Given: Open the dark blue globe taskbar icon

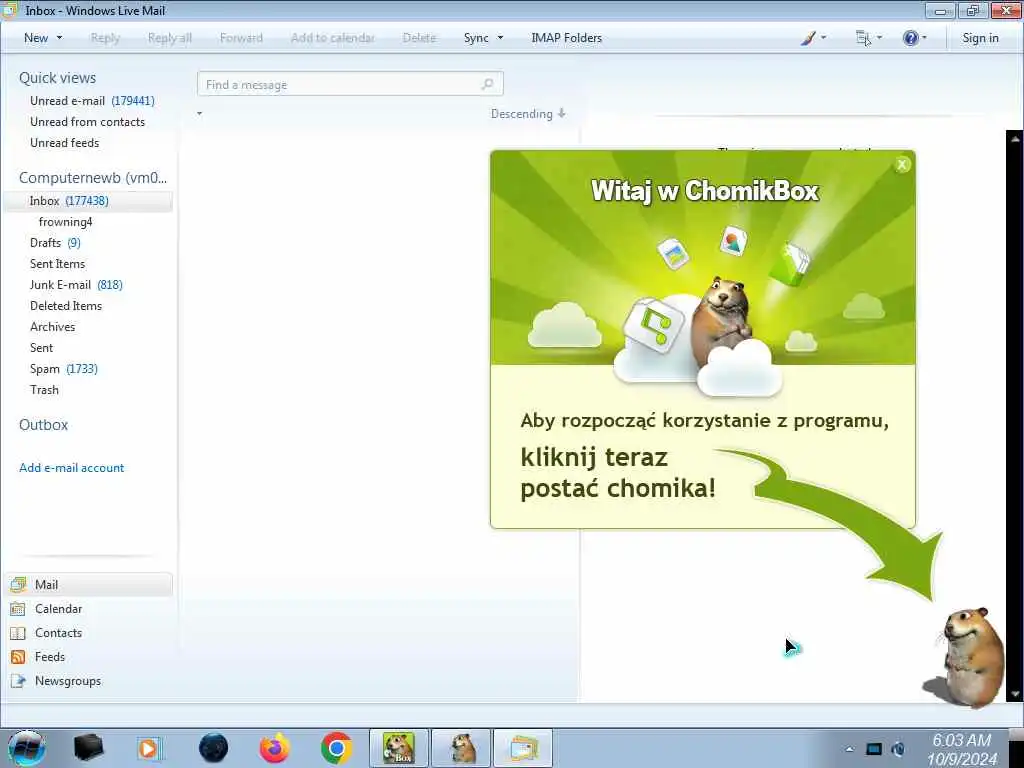Looking at the screenshot, I should pyautogui.click(x=214, y=748).
